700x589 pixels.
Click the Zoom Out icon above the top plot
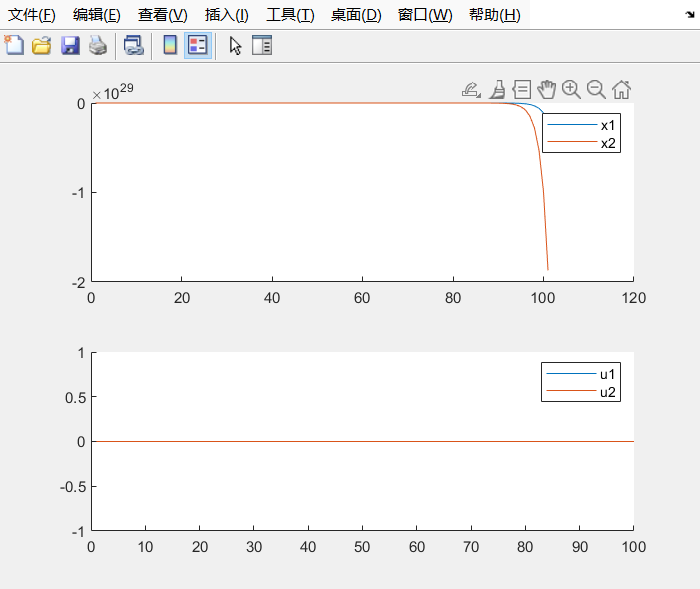click(596, 89)
